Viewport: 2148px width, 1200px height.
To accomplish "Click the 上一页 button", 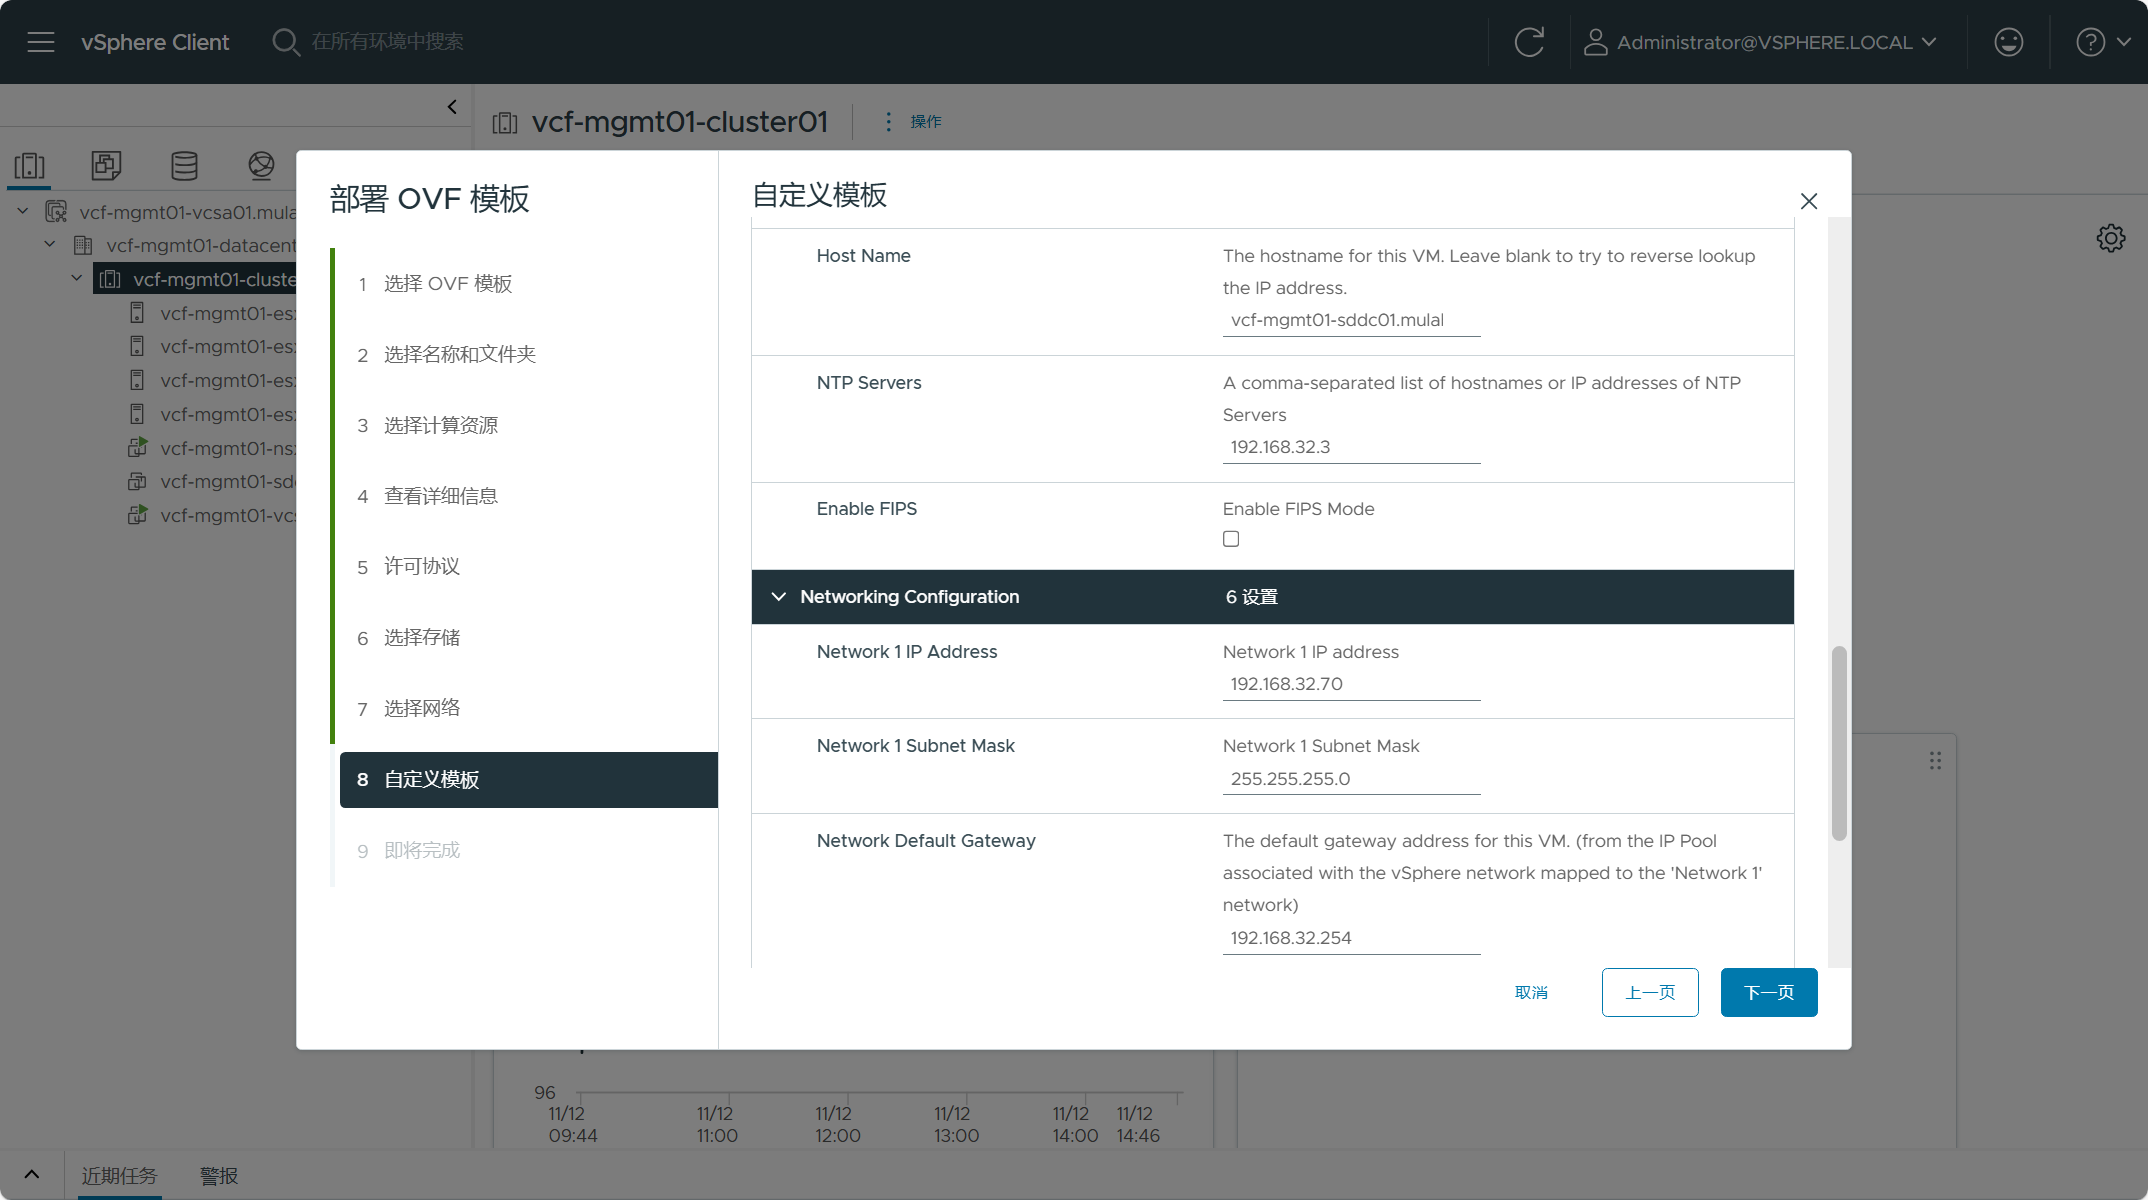I will [1650, 993].
